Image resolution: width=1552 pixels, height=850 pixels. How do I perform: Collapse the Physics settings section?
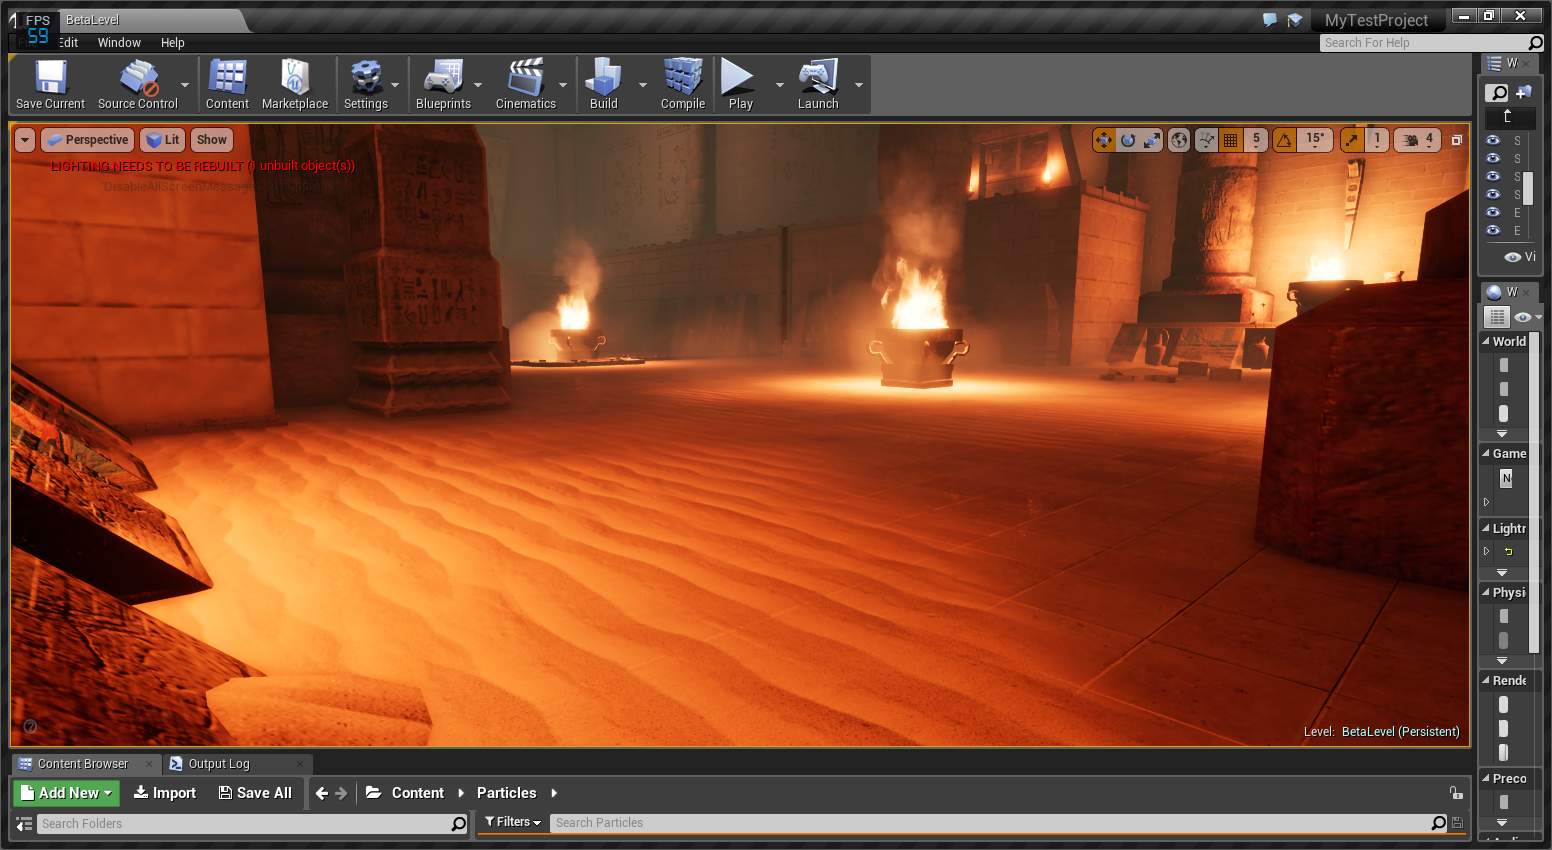pos(1486,592)
